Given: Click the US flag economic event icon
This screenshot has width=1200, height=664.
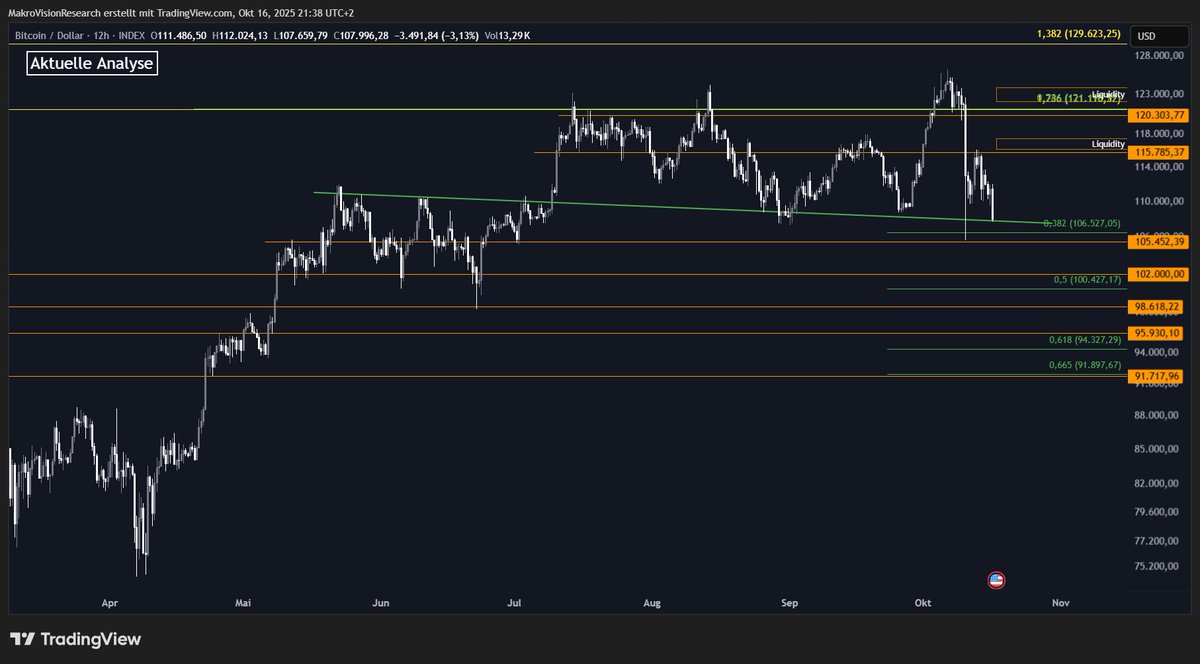Looking at the screenshot, I should [x=996, y=580].
